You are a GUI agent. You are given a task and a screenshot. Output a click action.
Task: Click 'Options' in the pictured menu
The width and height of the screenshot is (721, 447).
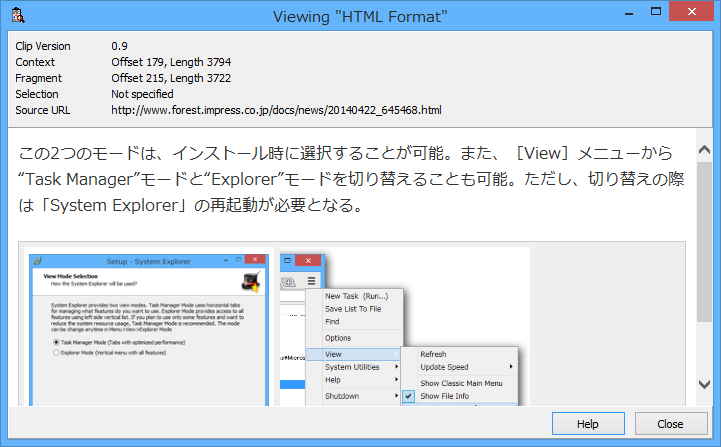pyautogui.click(x=338, y=338)
